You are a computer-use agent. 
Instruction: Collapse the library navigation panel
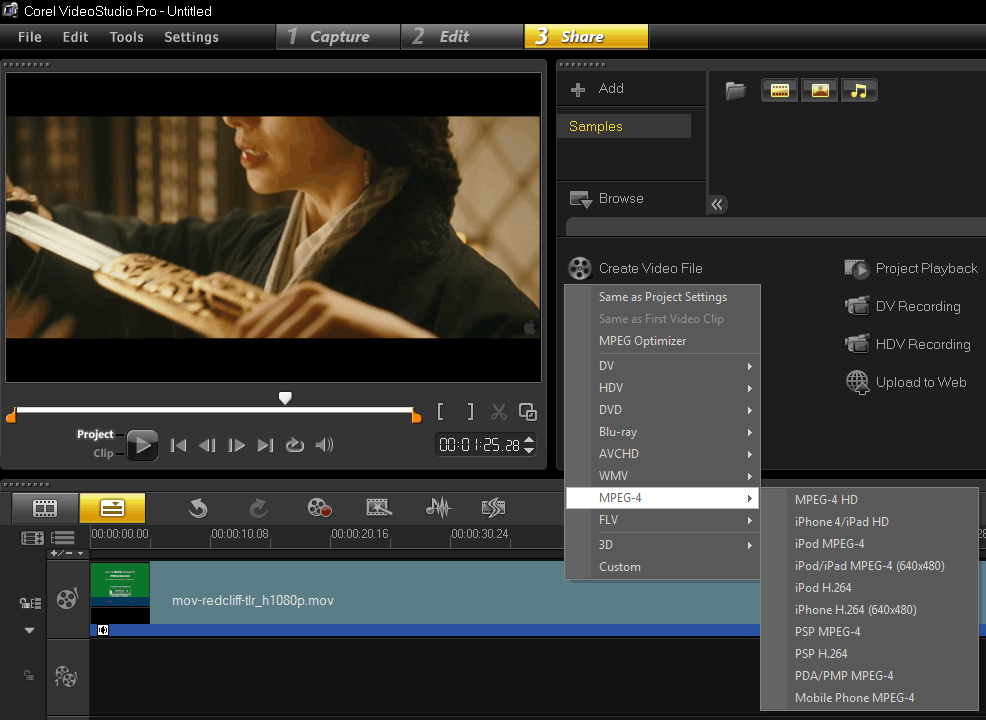click(x=717, y=204)
